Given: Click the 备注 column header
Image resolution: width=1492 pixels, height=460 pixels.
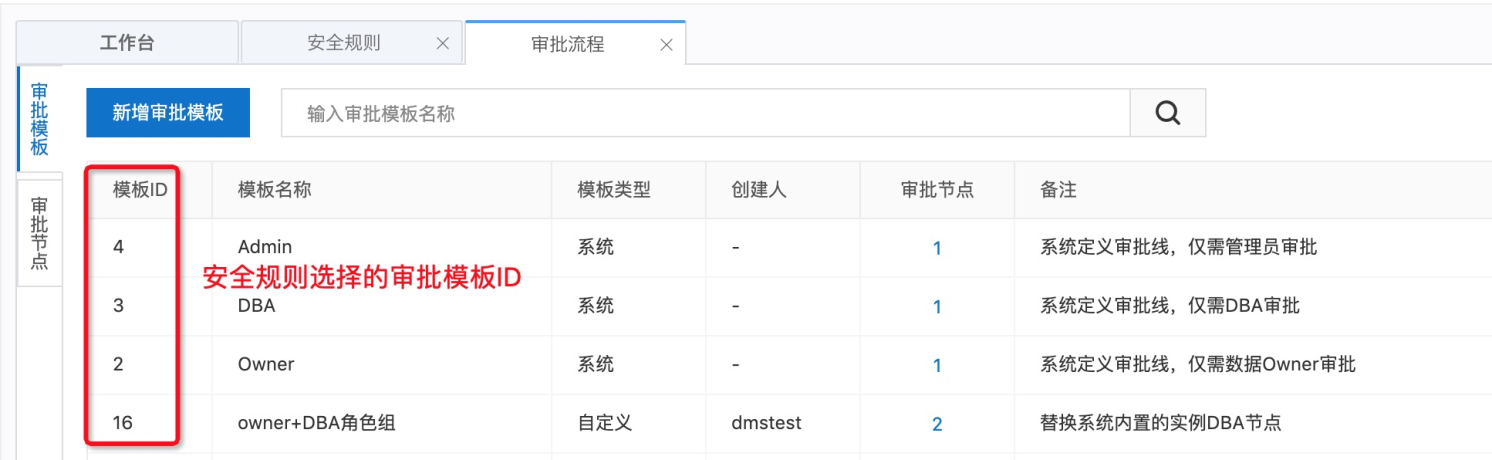Looking at the screenshot, I should coord(1058,190).
